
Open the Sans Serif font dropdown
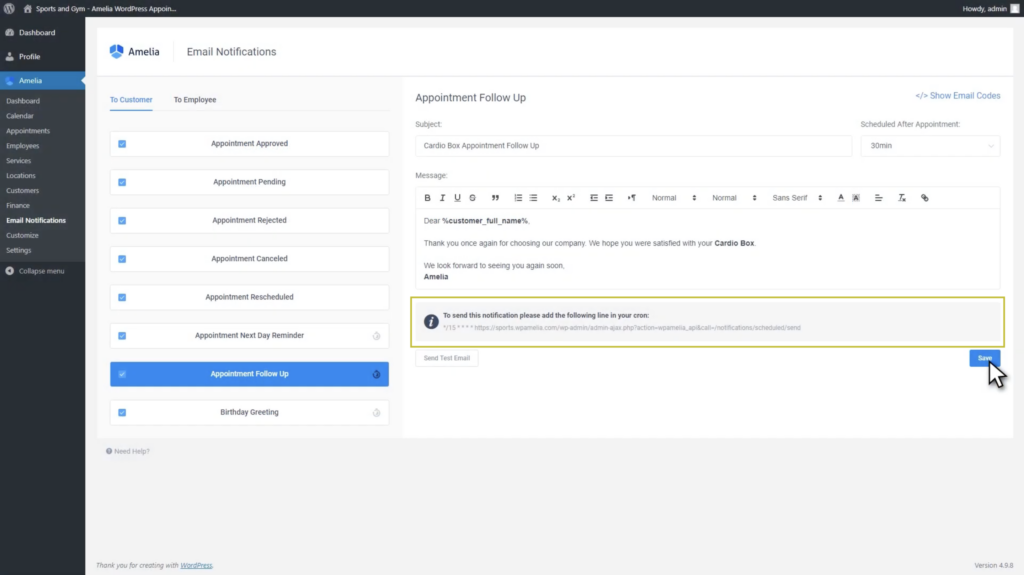click(797, 198)
